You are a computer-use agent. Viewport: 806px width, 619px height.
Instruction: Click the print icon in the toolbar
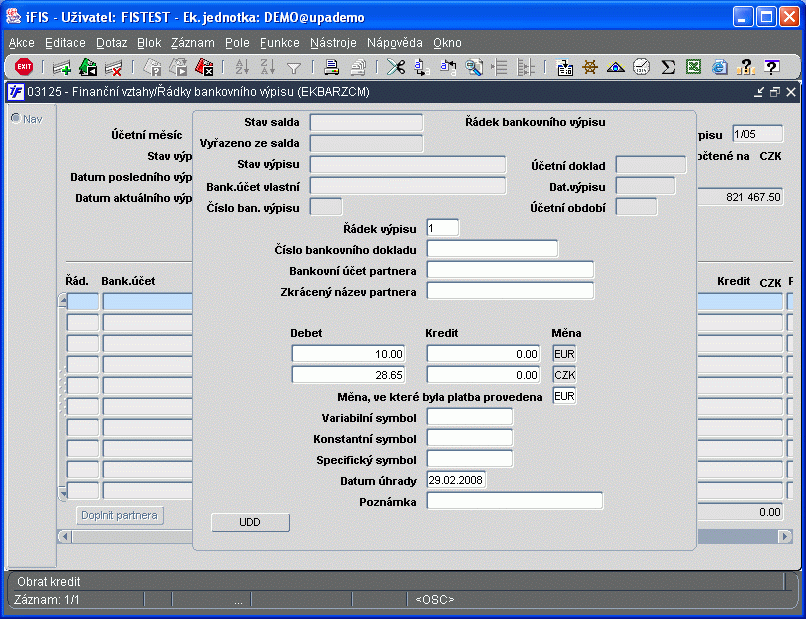click(x=332, y=67)
